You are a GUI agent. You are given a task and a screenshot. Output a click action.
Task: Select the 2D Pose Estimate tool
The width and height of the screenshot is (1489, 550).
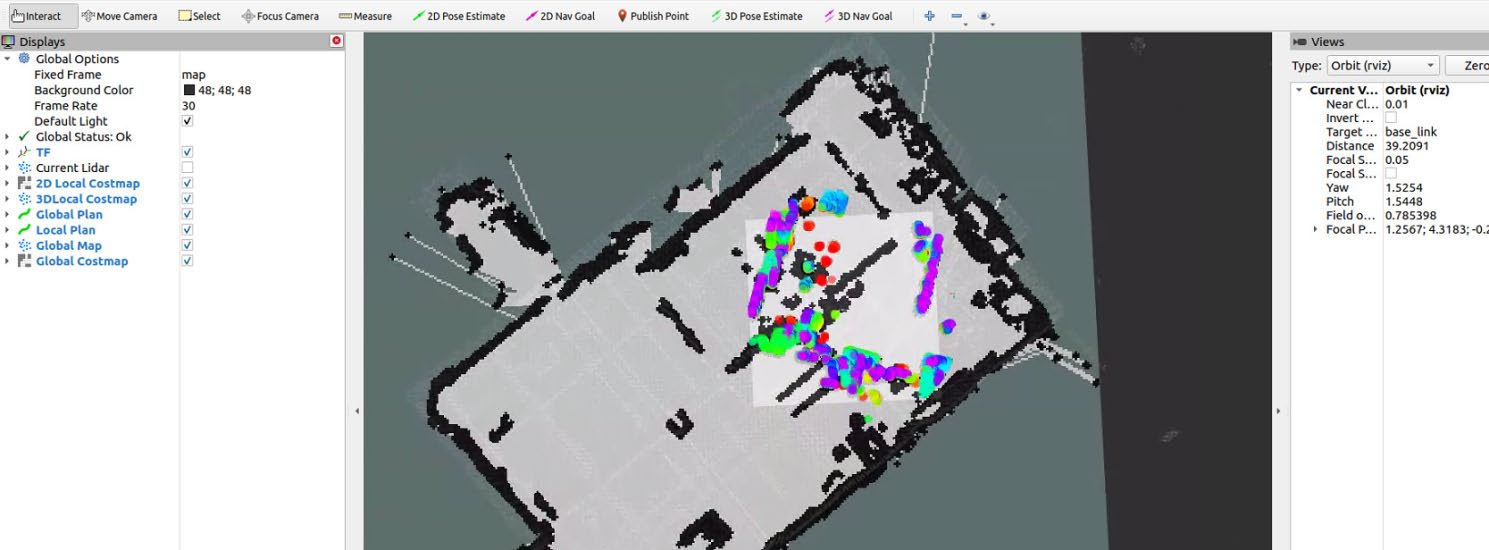(x=459, y=16)
